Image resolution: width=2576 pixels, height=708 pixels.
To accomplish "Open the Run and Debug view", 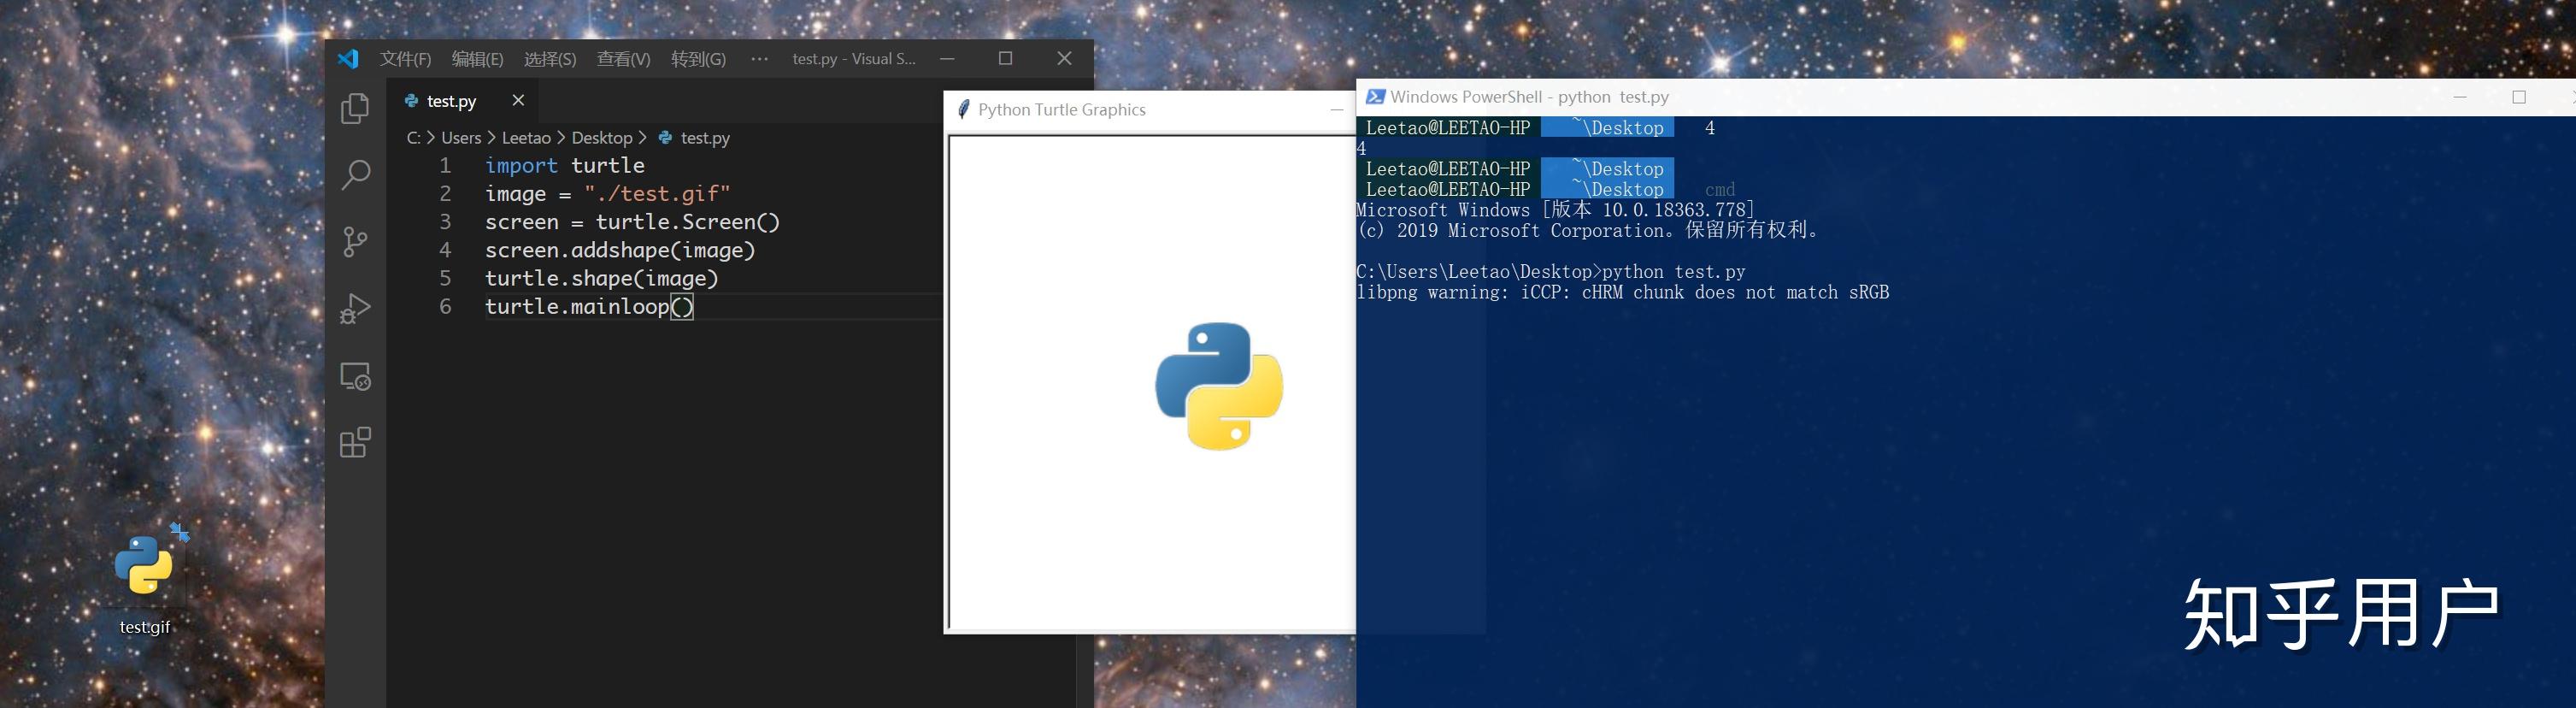I will click(355, 309).
